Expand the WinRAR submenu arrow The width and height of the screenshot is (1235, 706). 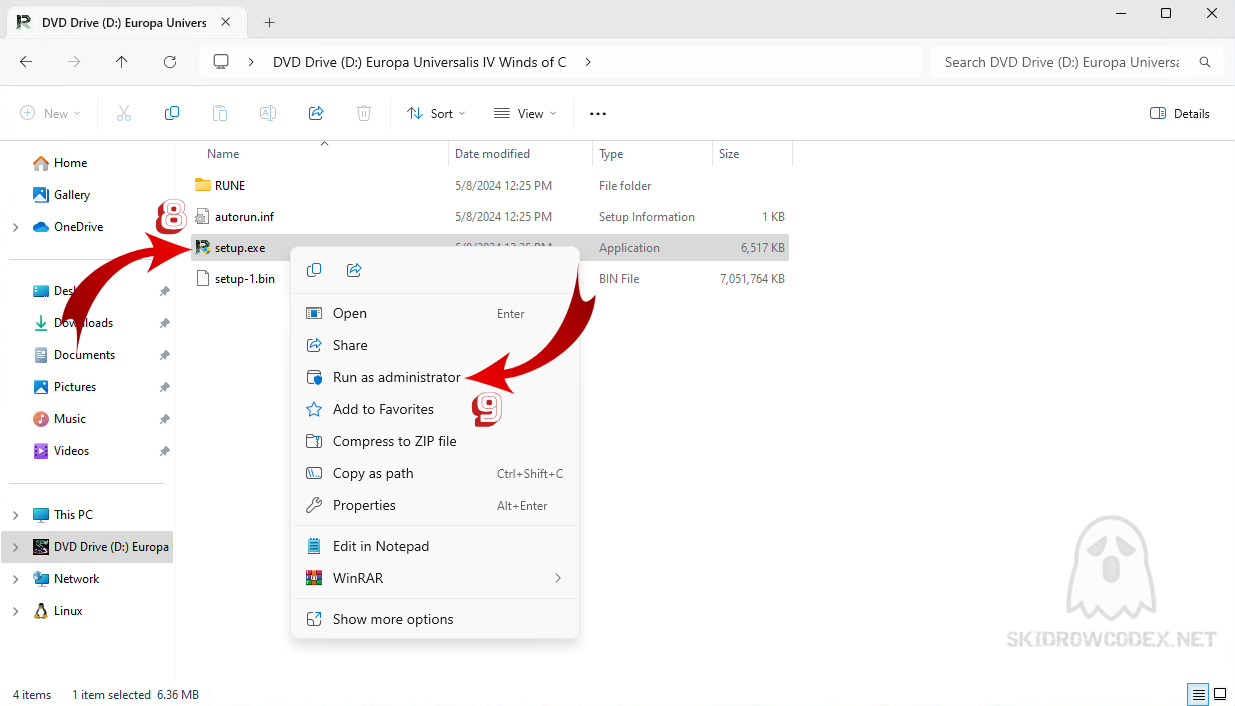click(x=558, y=578)
